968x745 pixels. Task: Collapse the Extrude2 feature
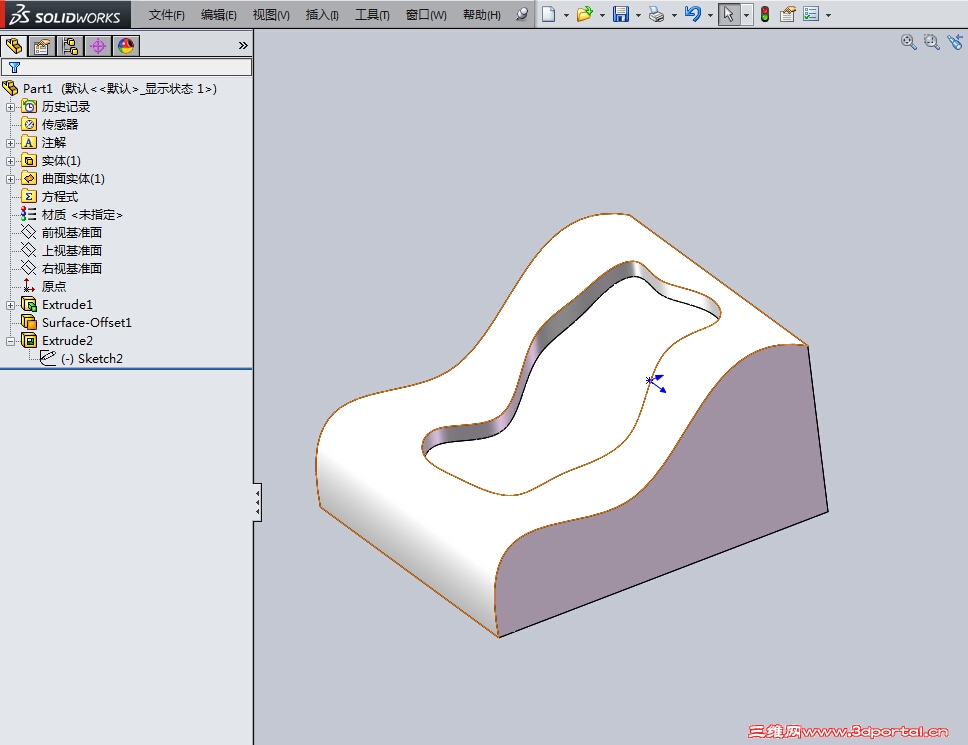coord(10,341)
